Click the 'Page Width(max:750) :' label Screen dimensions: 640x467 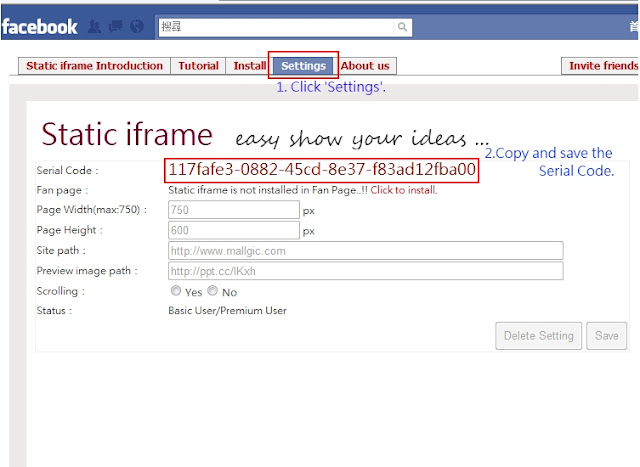[x=91, y=210]
